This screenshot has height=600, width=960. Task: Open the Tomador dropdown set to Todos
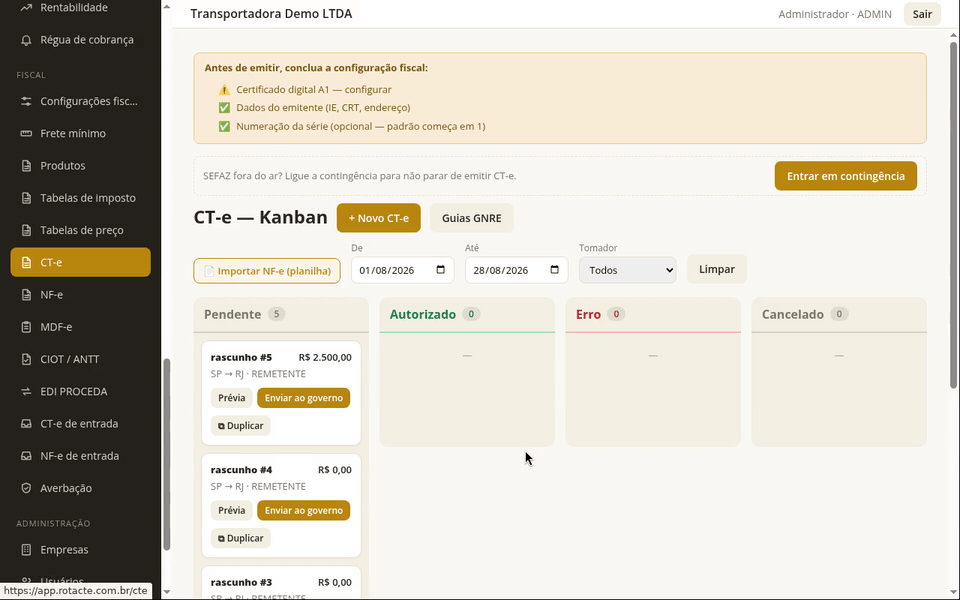tap(628, 270)
